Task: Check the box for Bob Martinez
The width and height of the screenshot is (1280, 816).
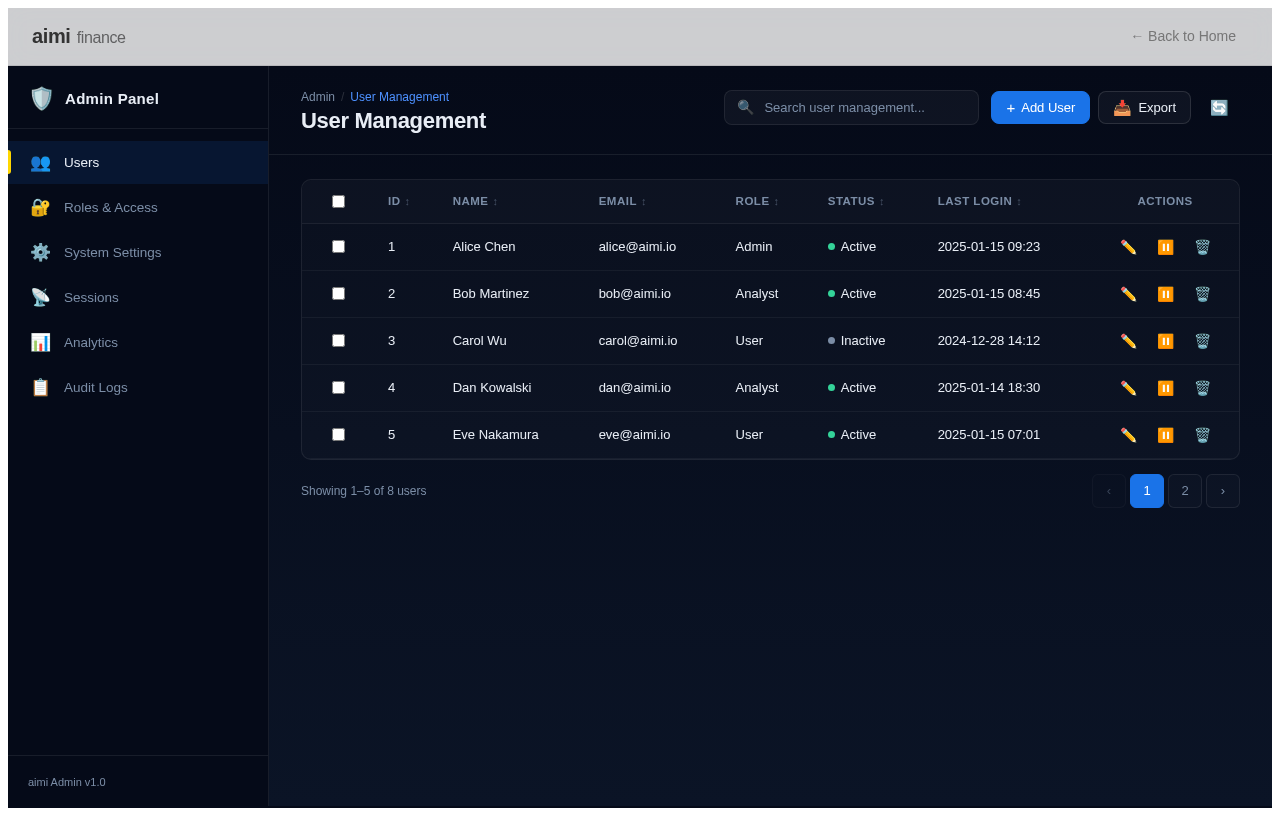Action: tap(338, 293)
